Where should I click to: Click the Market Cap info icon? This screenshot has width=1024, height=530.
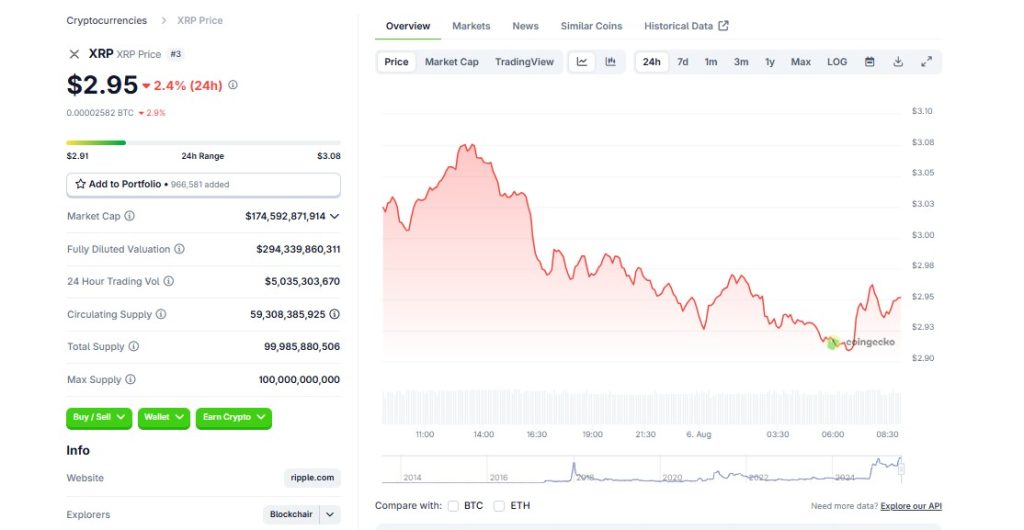pyautogui.click(x=129, y=216)
